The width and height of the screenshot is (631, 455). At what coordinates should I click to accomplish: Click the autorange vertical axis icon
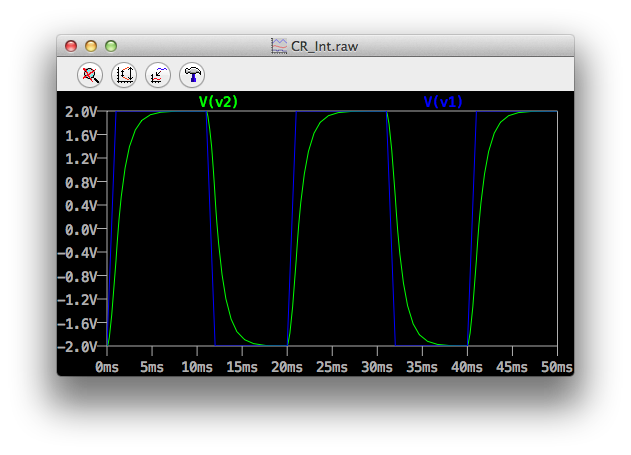[x=124, y=74]
